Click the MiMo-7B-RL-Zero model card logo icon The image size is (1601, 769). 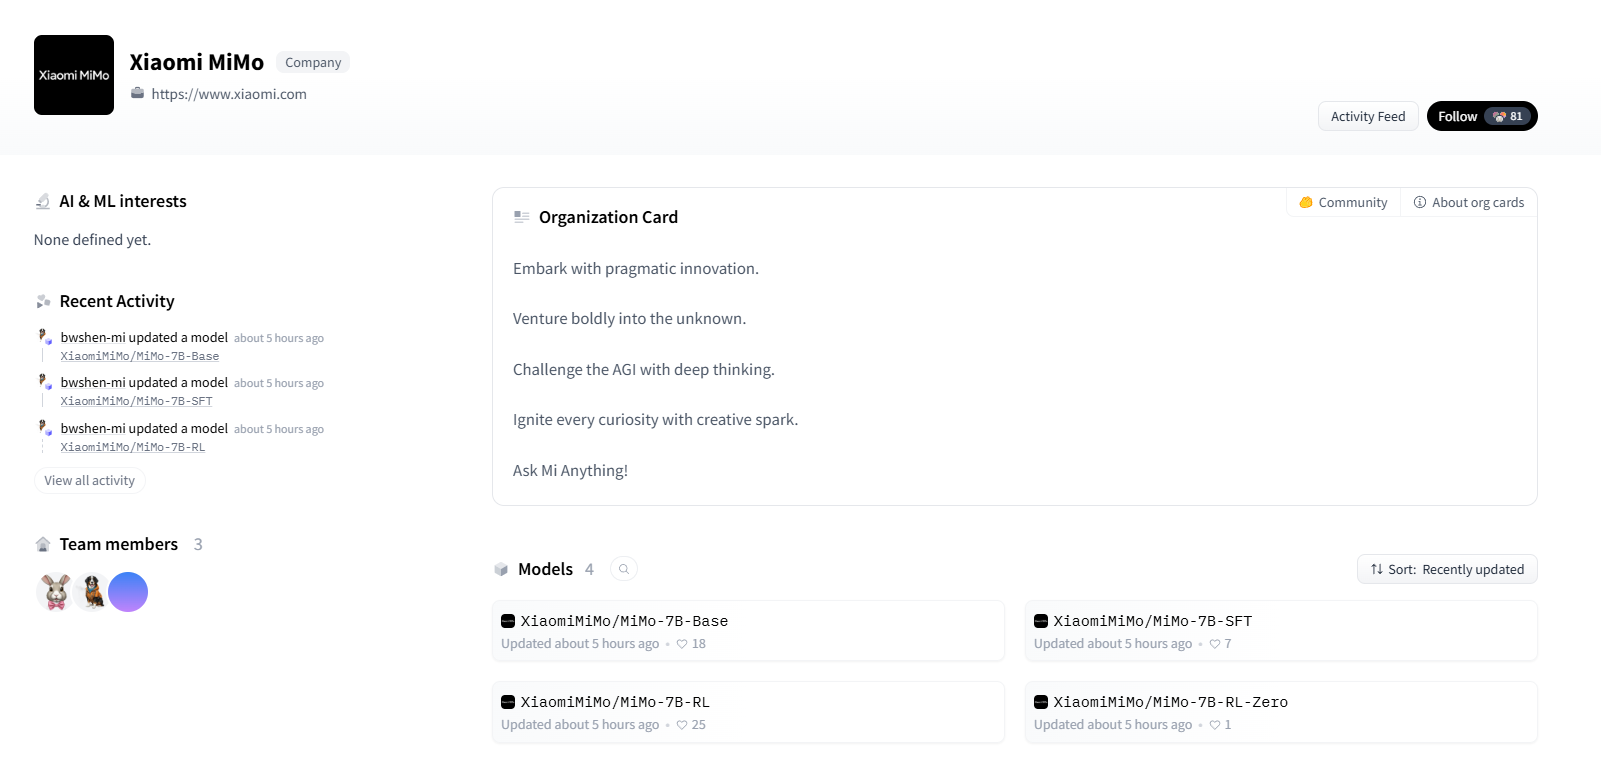pyautogui.click(x=1041, y=702)
